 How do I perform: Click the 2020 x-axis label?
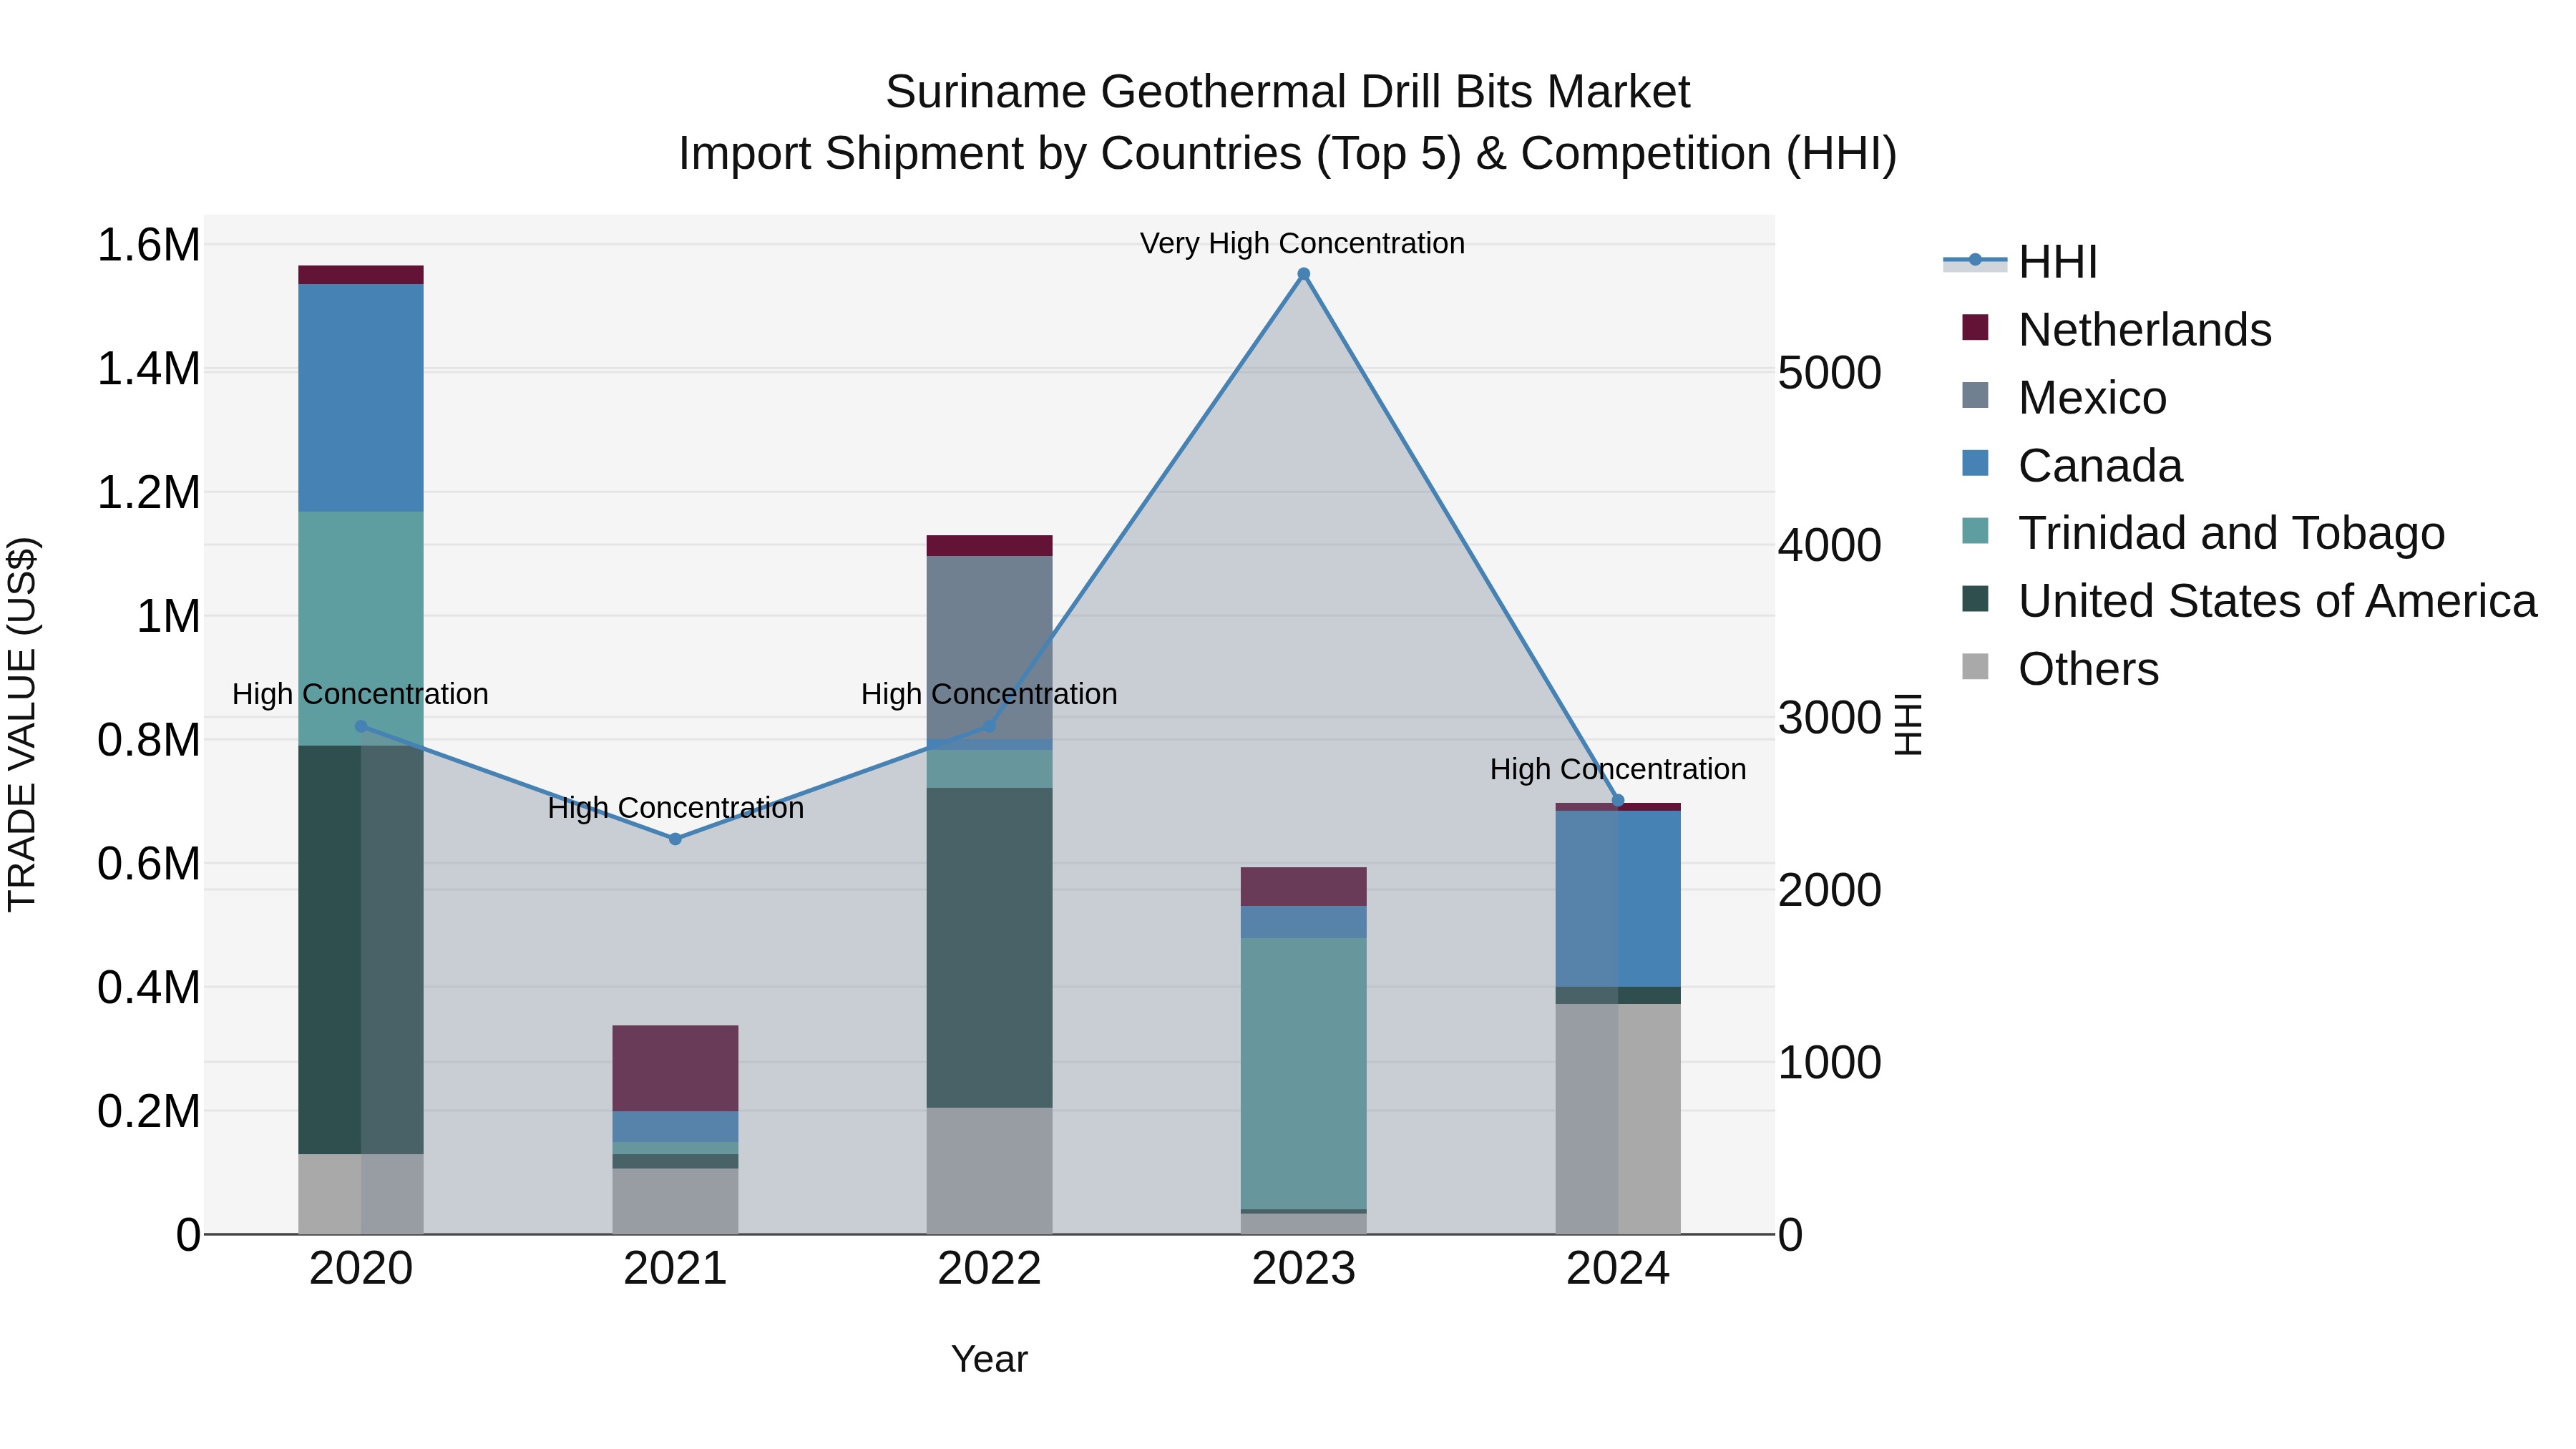pyautogui.click(x=361, y=1269)
